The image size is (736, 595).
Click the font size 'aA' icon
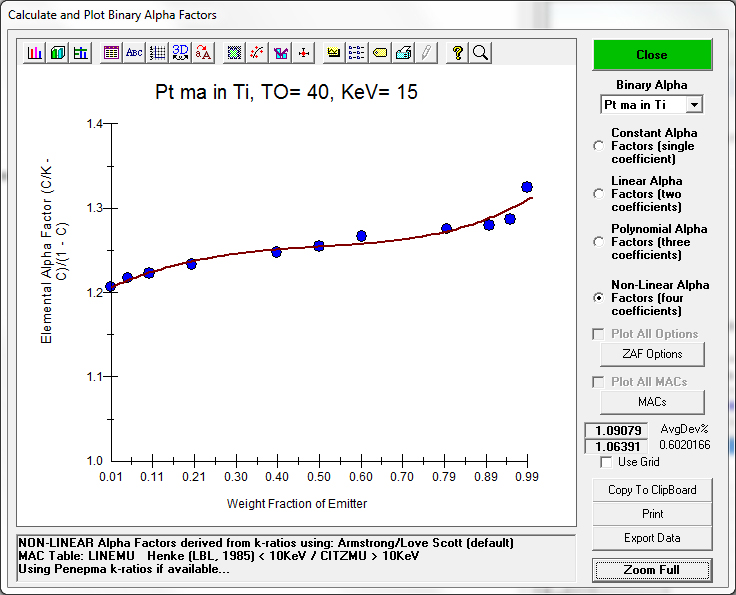pos(203,53)
